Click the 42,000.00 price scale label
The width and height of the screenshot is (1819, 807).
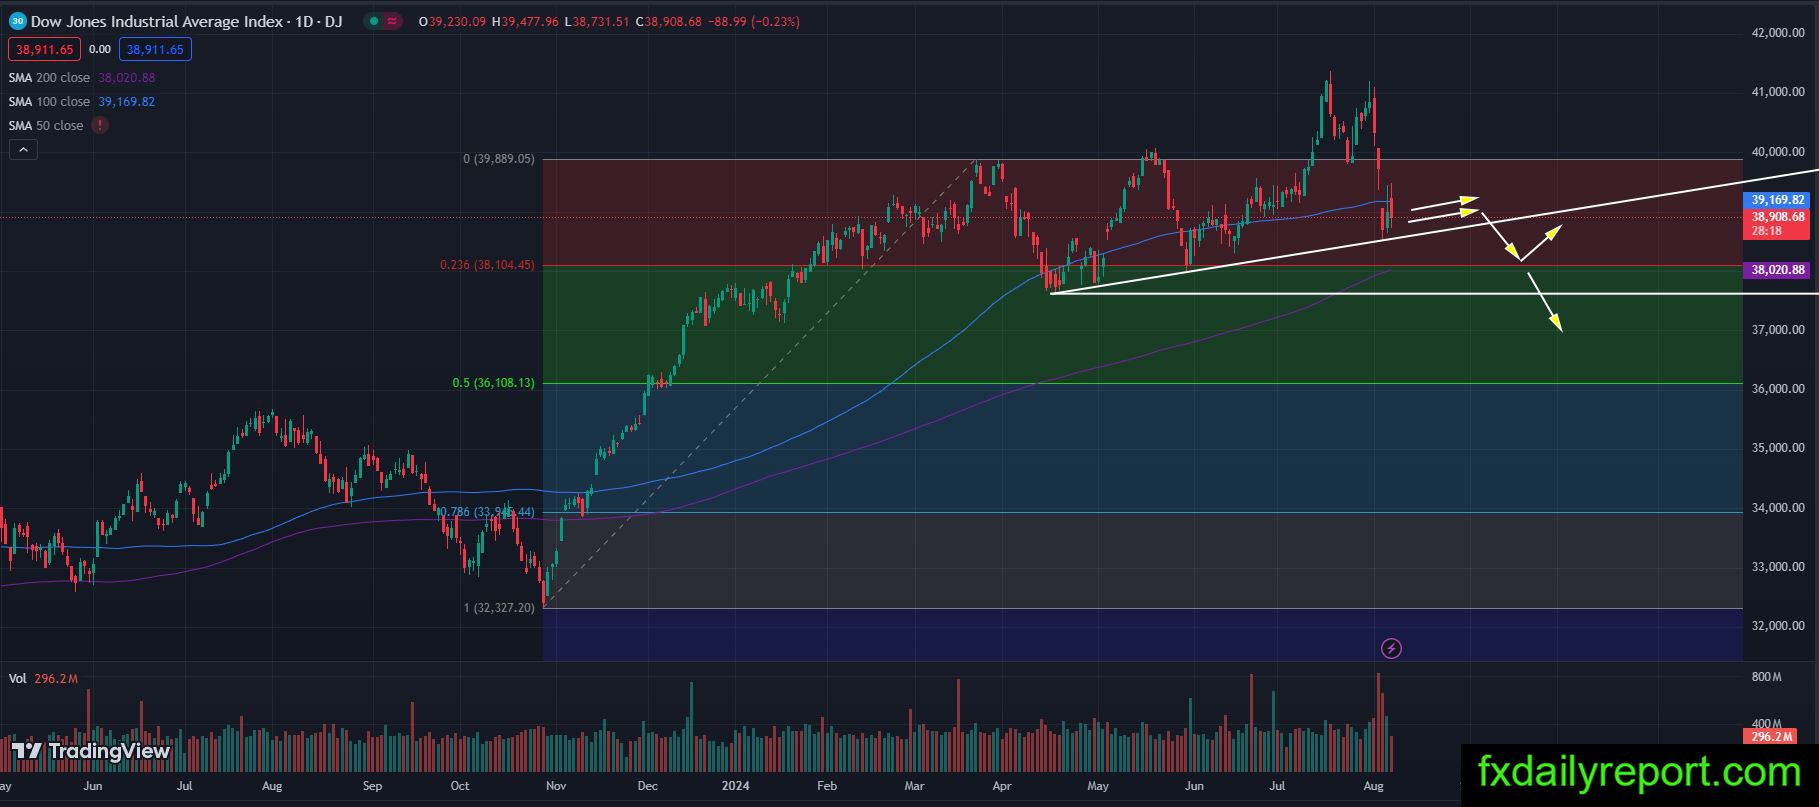(1778, 33)
